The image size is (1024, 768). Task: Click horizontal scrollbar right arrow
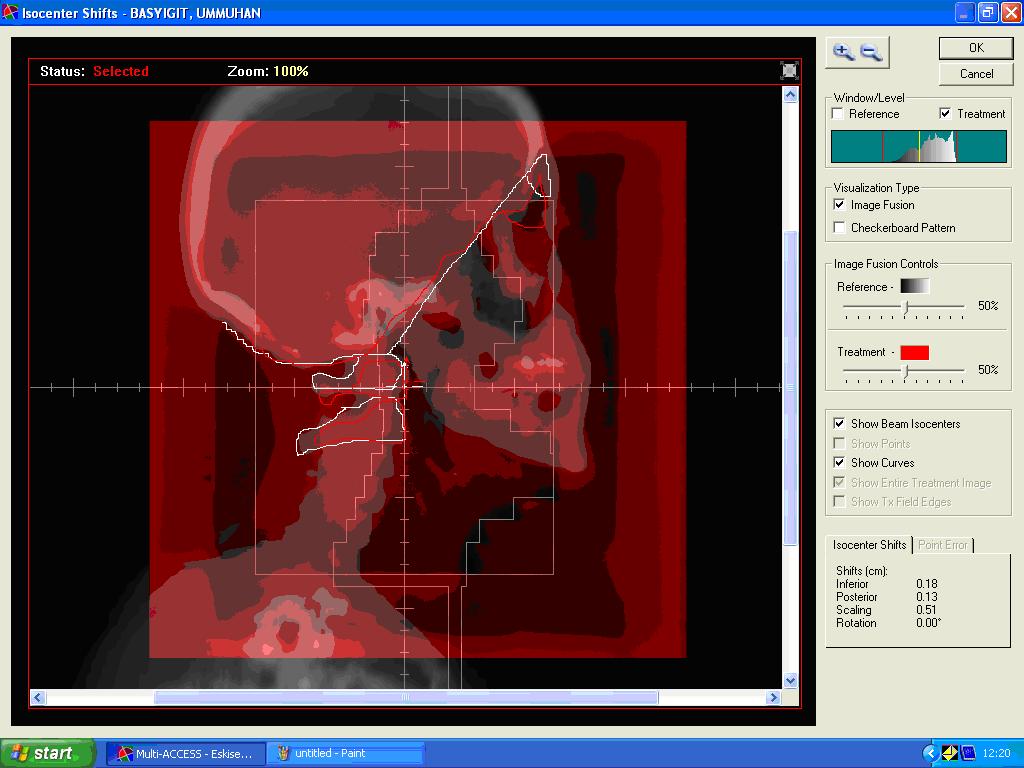[774, 697]
